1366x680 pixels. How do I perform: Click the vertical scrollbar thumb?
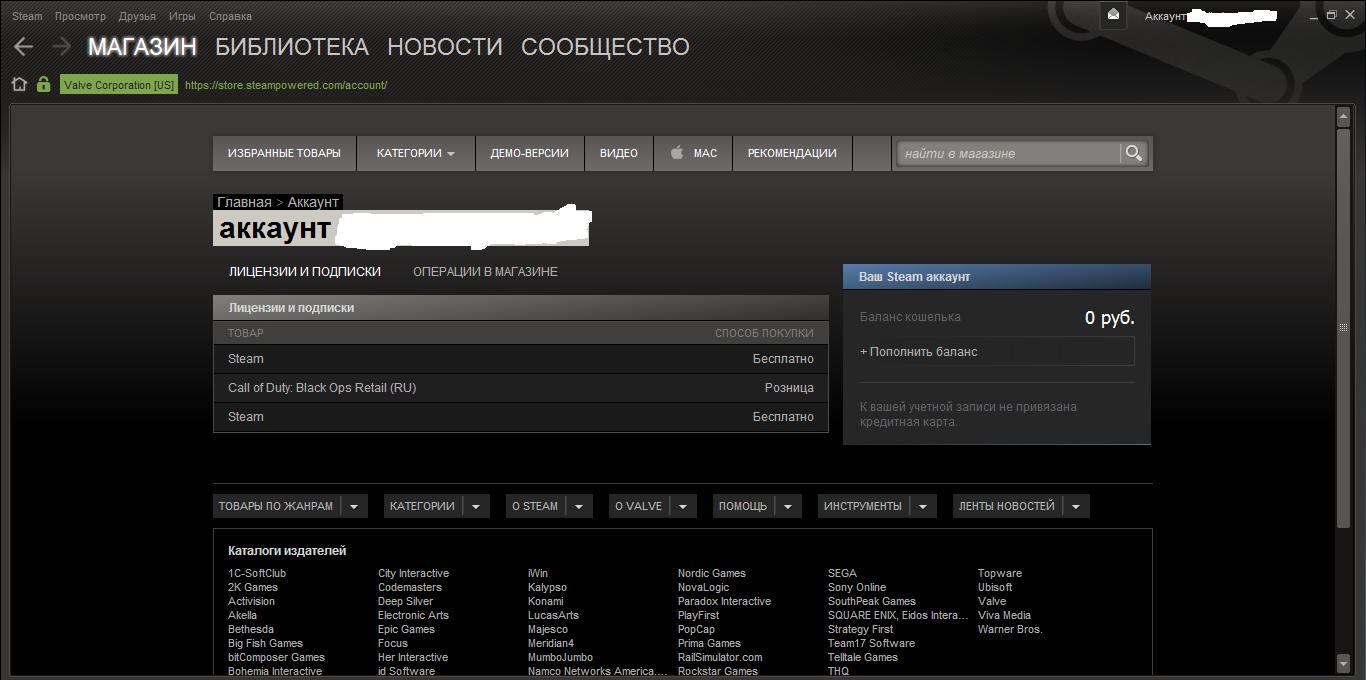pyautogui.click(x=1343, y=327)
